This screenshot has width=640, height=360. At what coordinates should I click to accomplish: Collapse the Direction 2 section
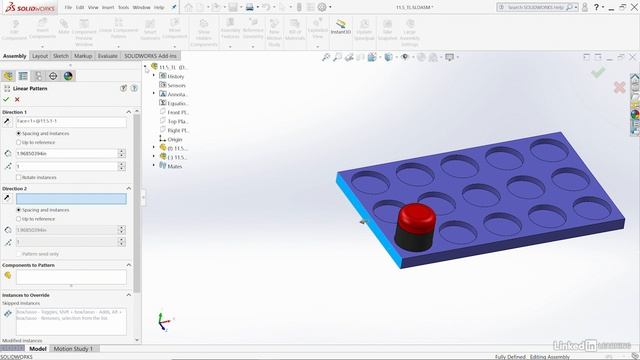129,189
